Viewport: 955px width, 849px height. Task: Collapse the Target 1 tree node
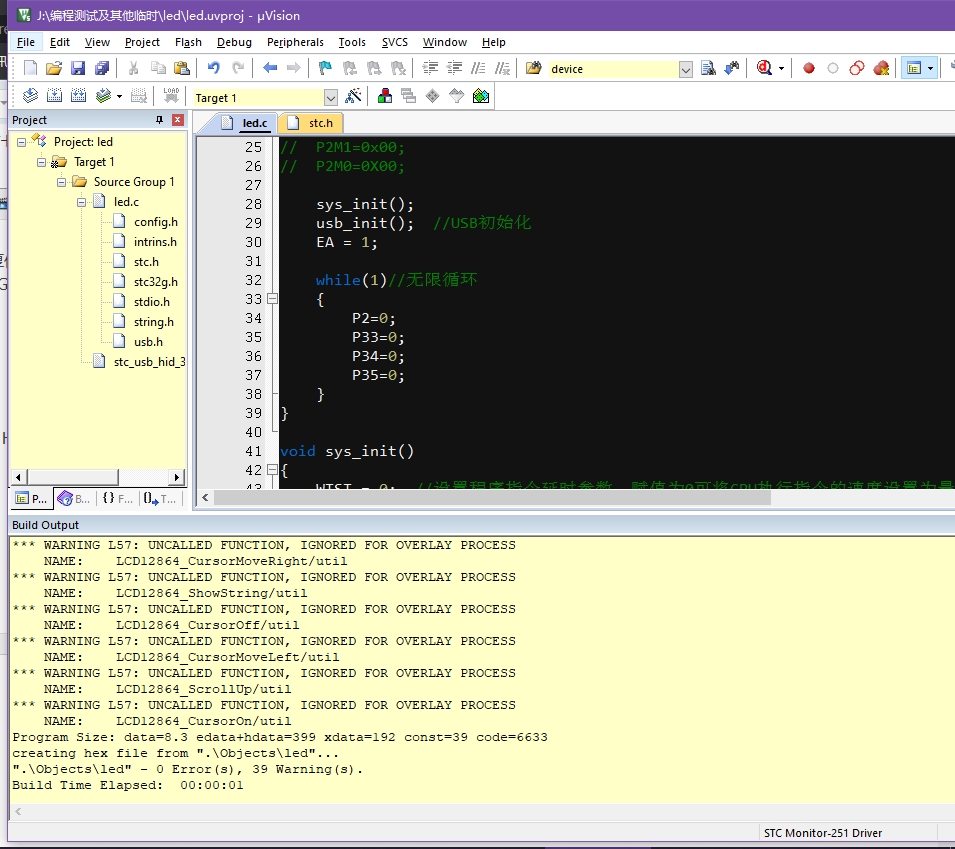(41, 162)
